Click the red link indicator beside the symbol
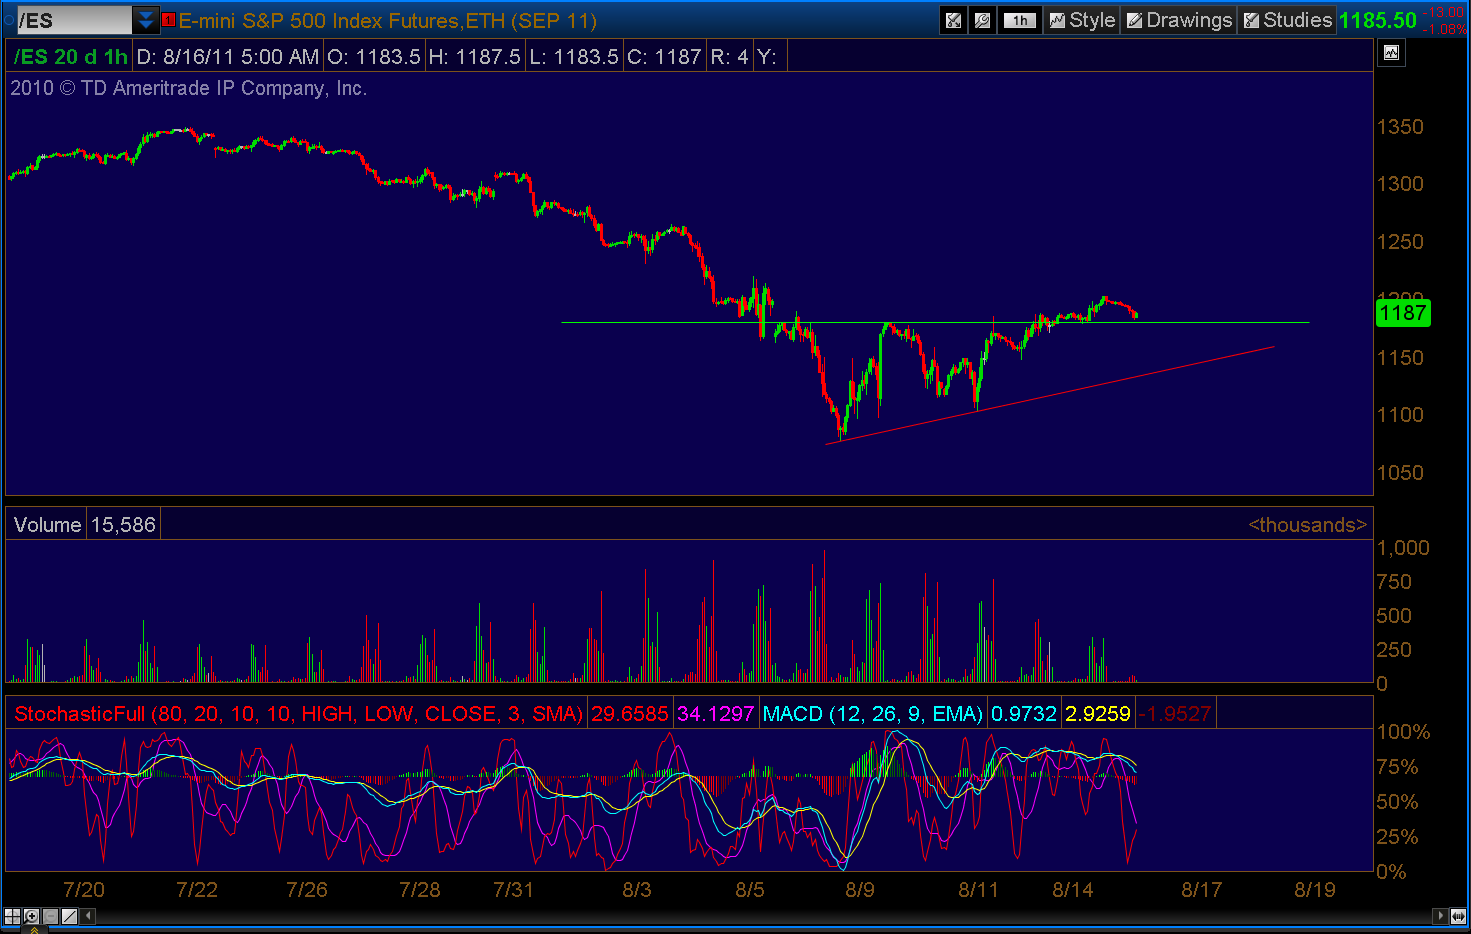 point(169,19)
